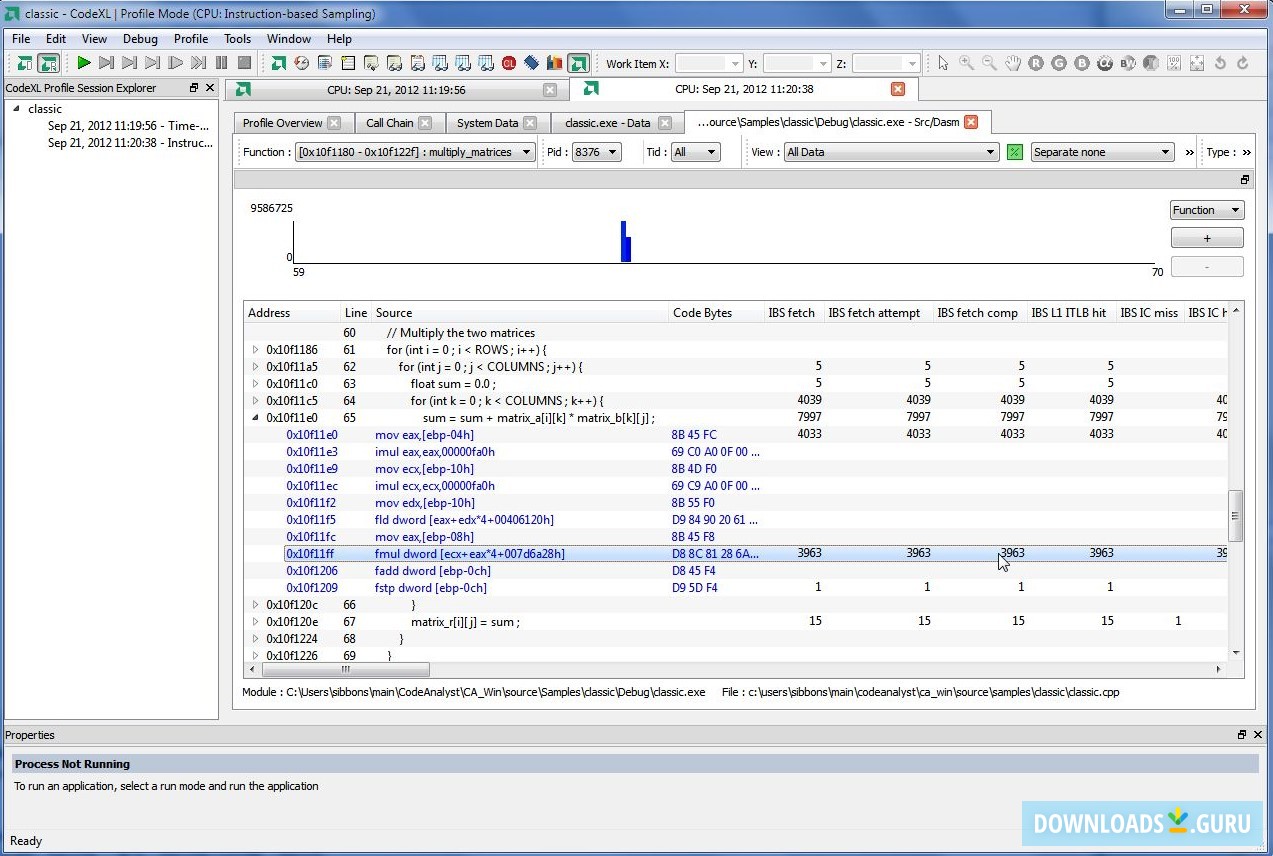1273x856 pixels.
Task: Click the blue memory chip toolbar icon
Action: pyautogui.click(x=531, y=63)
